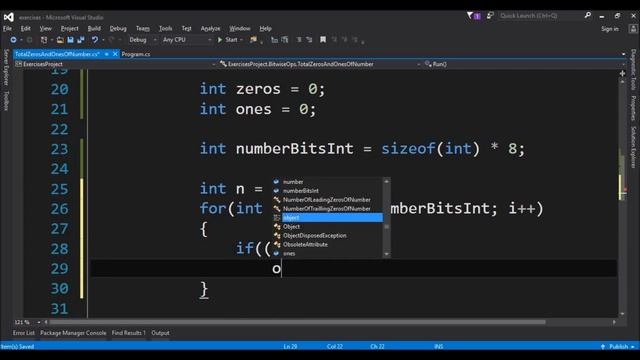The image size is (640, 360).
Task: Switch to the Program.cs tab
Action: pos(136,54)
